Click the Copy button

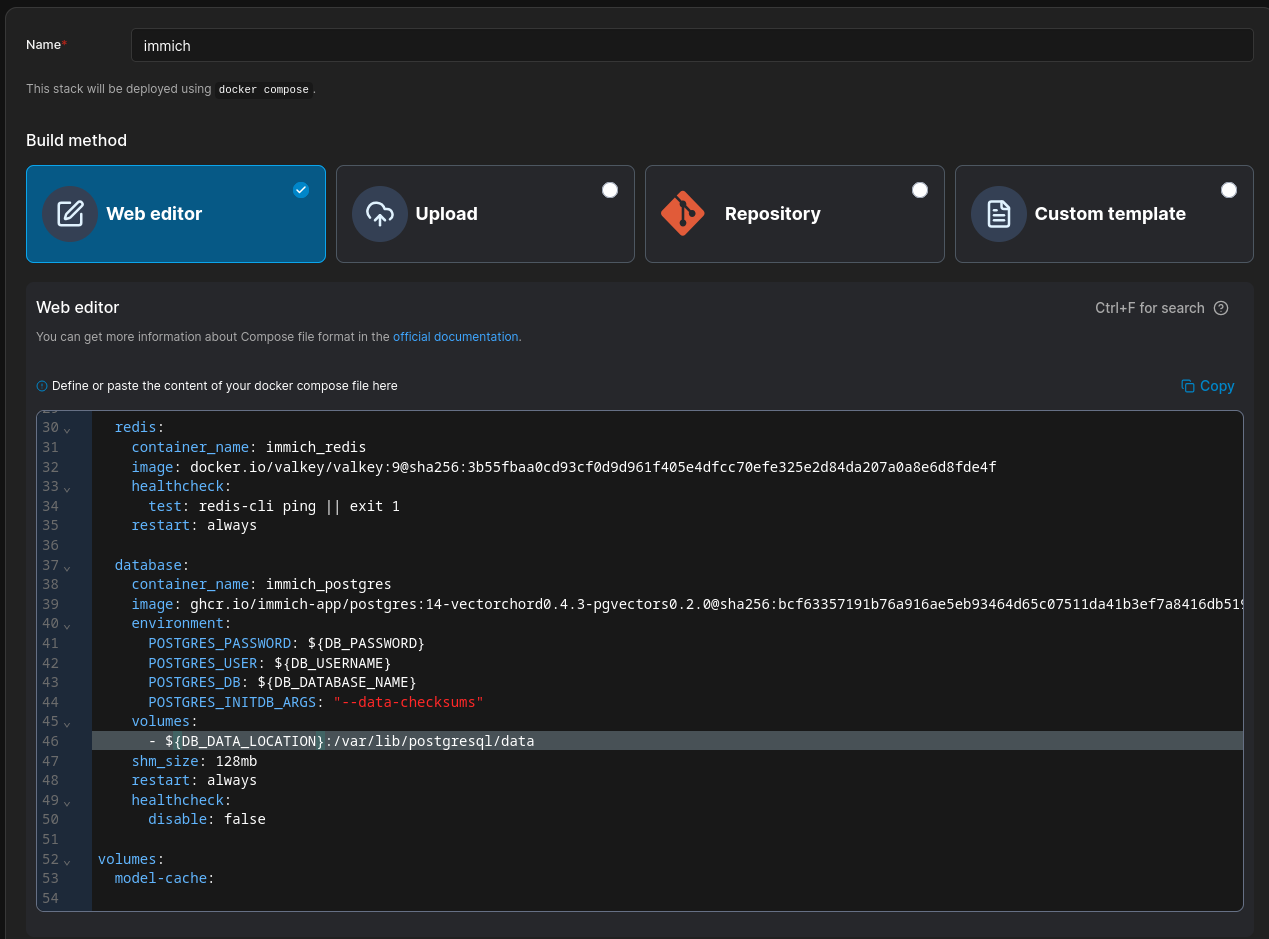pos(1207,386)
